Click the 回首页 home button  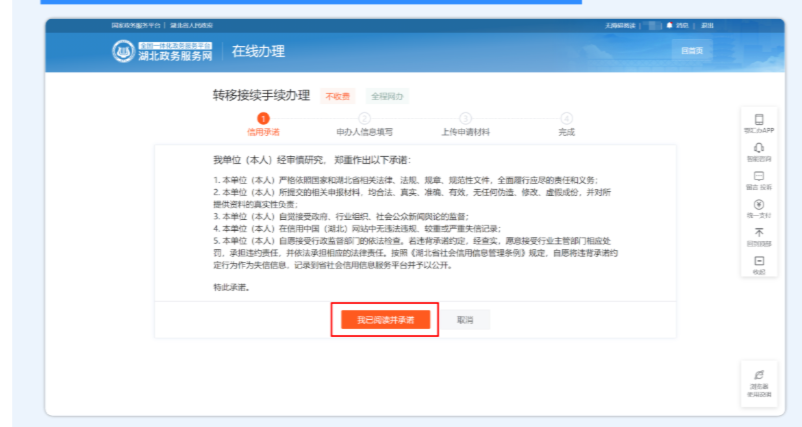692,51
